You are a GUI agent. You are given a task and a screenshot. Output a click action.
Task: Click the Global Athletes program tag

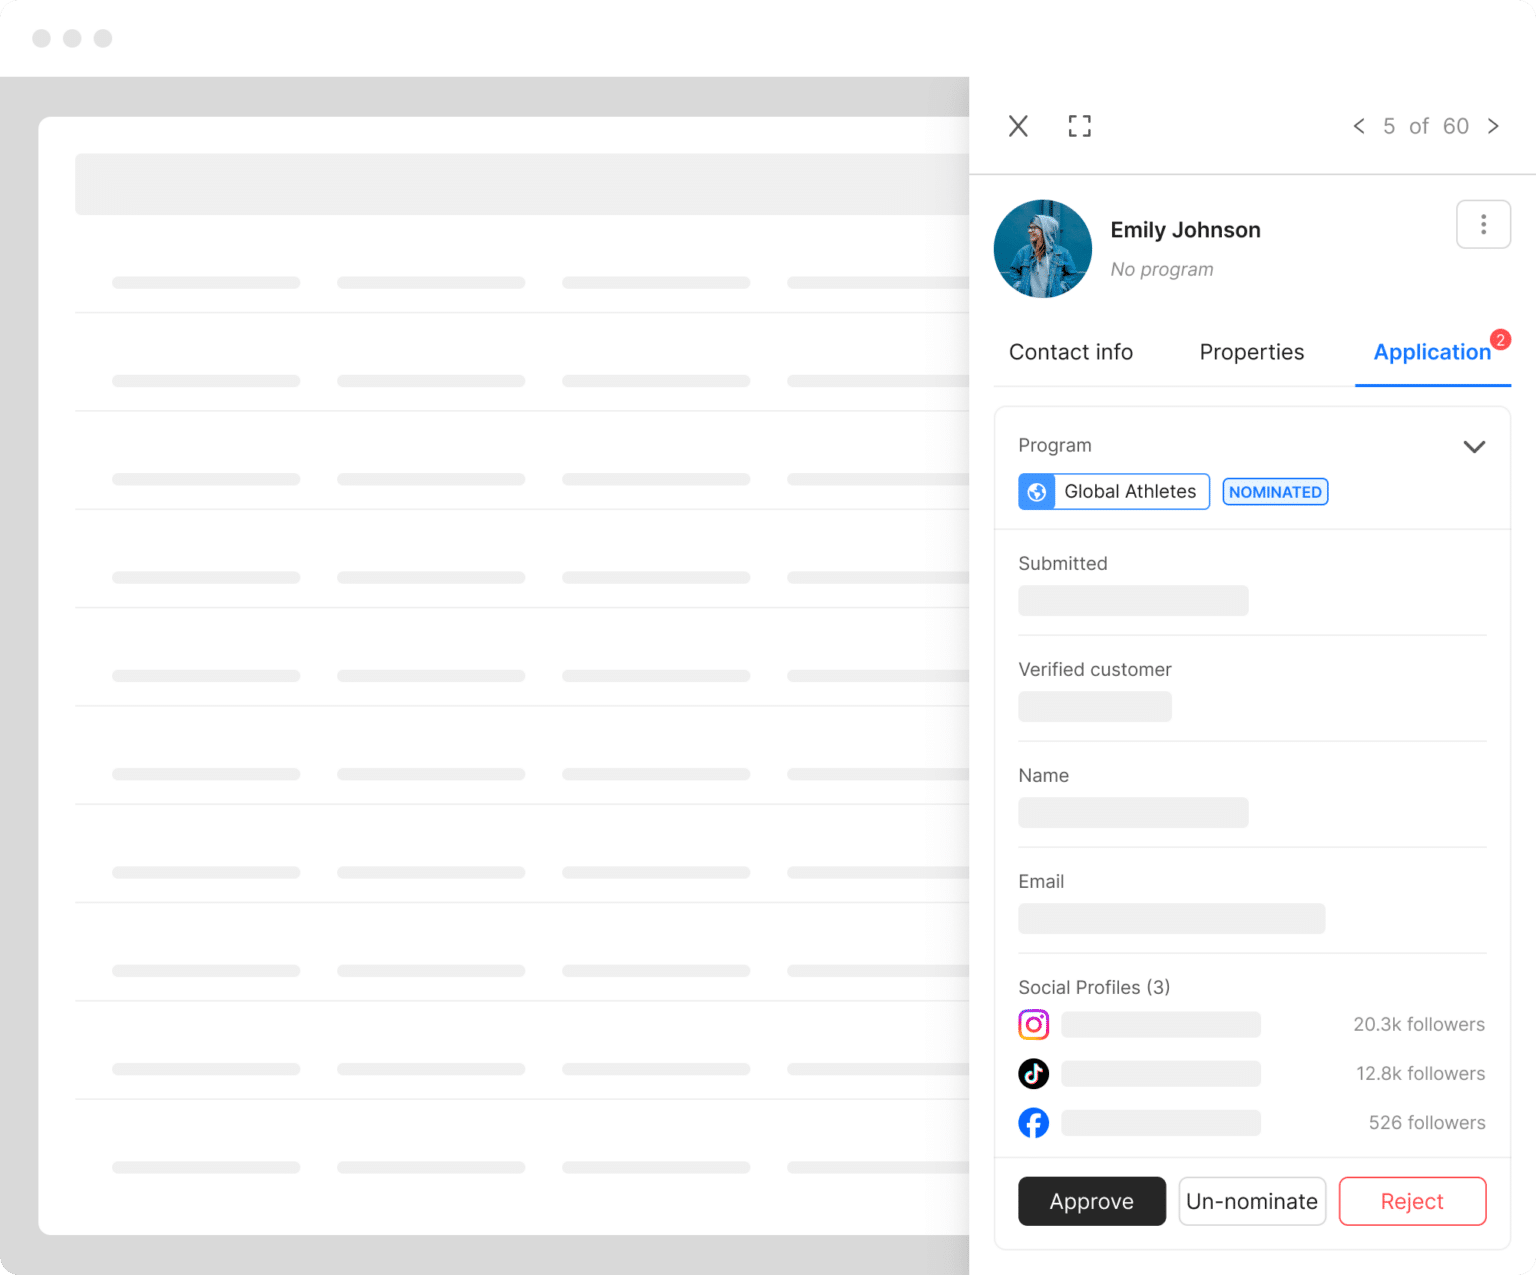point(1130,492)
